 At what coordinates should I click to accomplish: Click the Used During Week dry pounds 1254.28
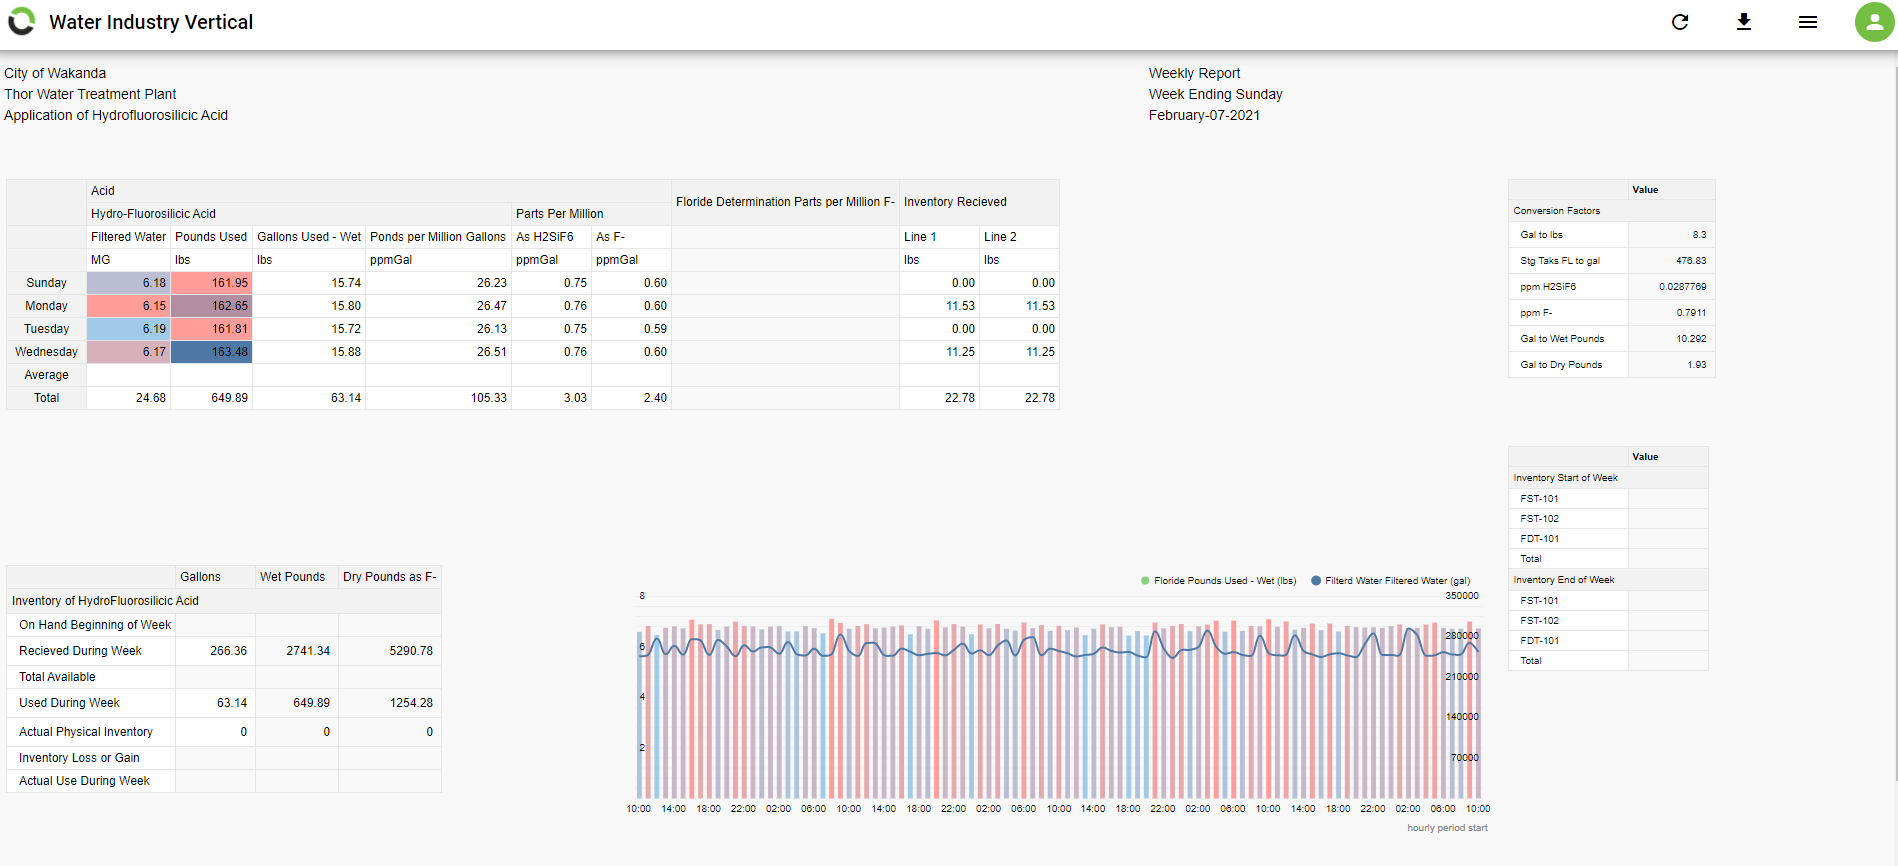point(390,703)
